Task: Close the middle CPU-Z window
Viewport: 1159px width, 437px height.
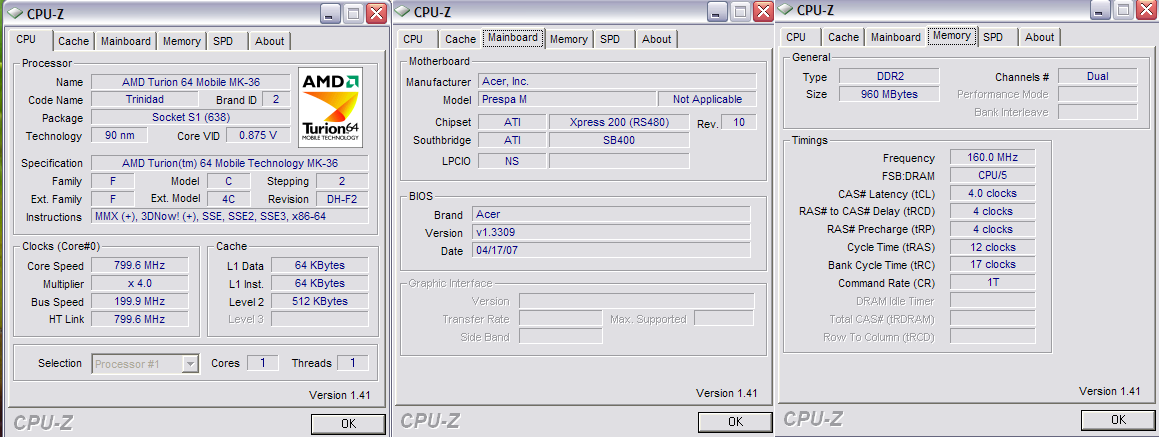Action: [763, 11]
